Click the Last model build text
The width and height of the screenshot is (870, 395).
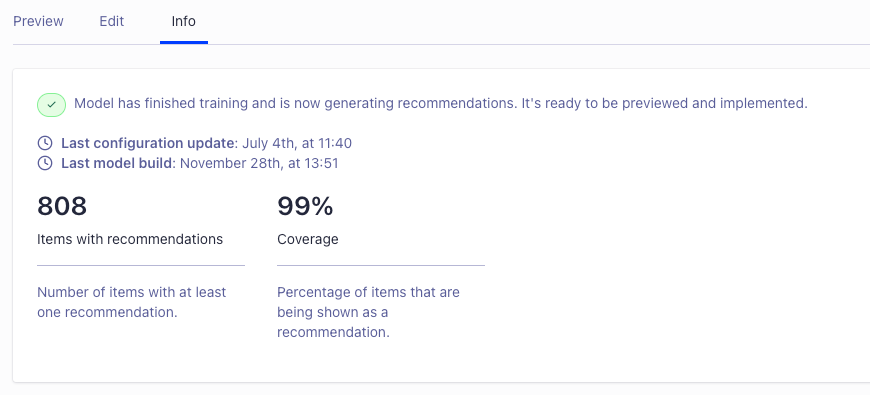click(118, 163)
